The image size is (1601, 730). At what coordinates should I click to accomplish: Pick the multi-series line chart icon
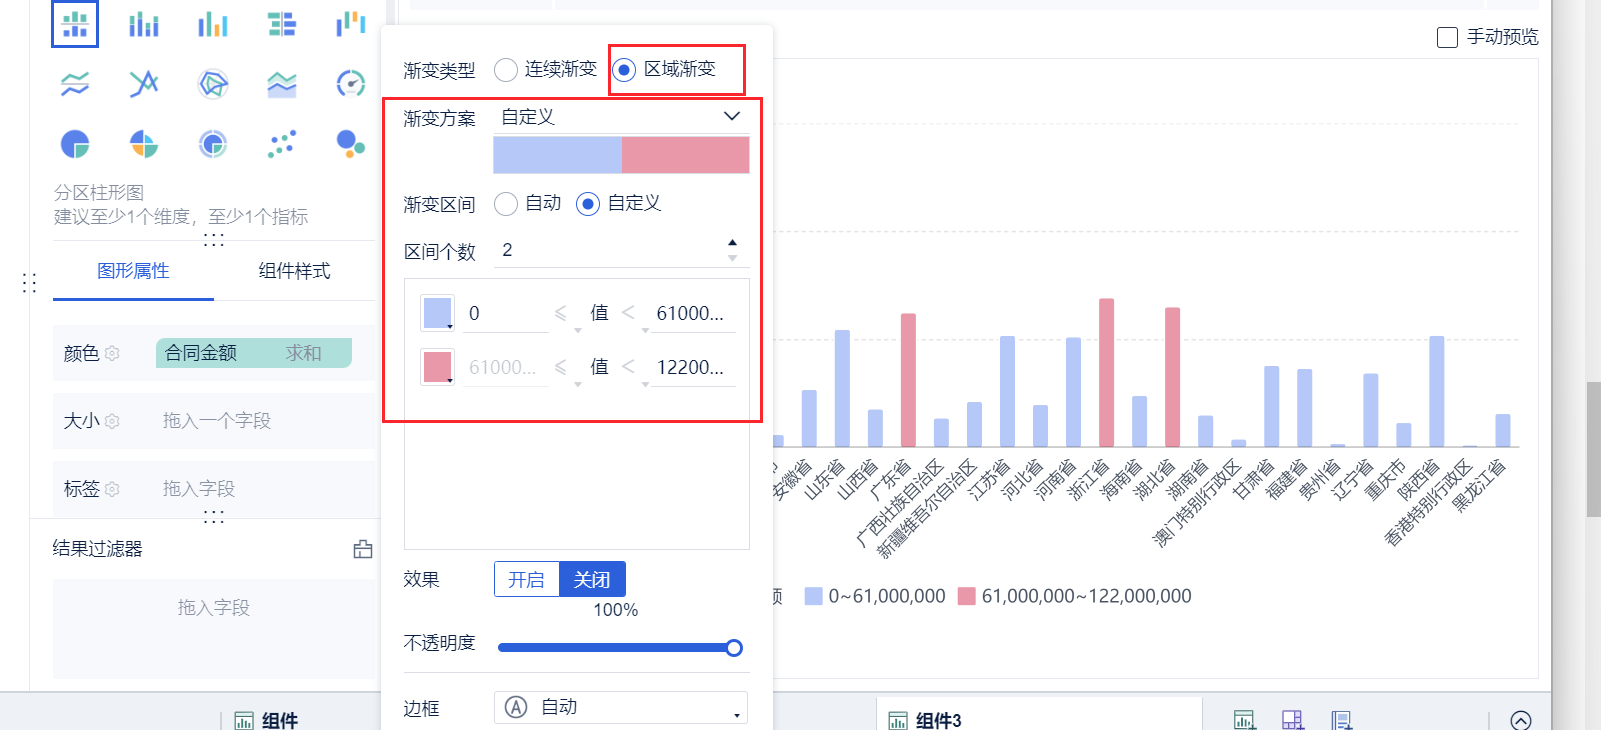pos(144,84)
